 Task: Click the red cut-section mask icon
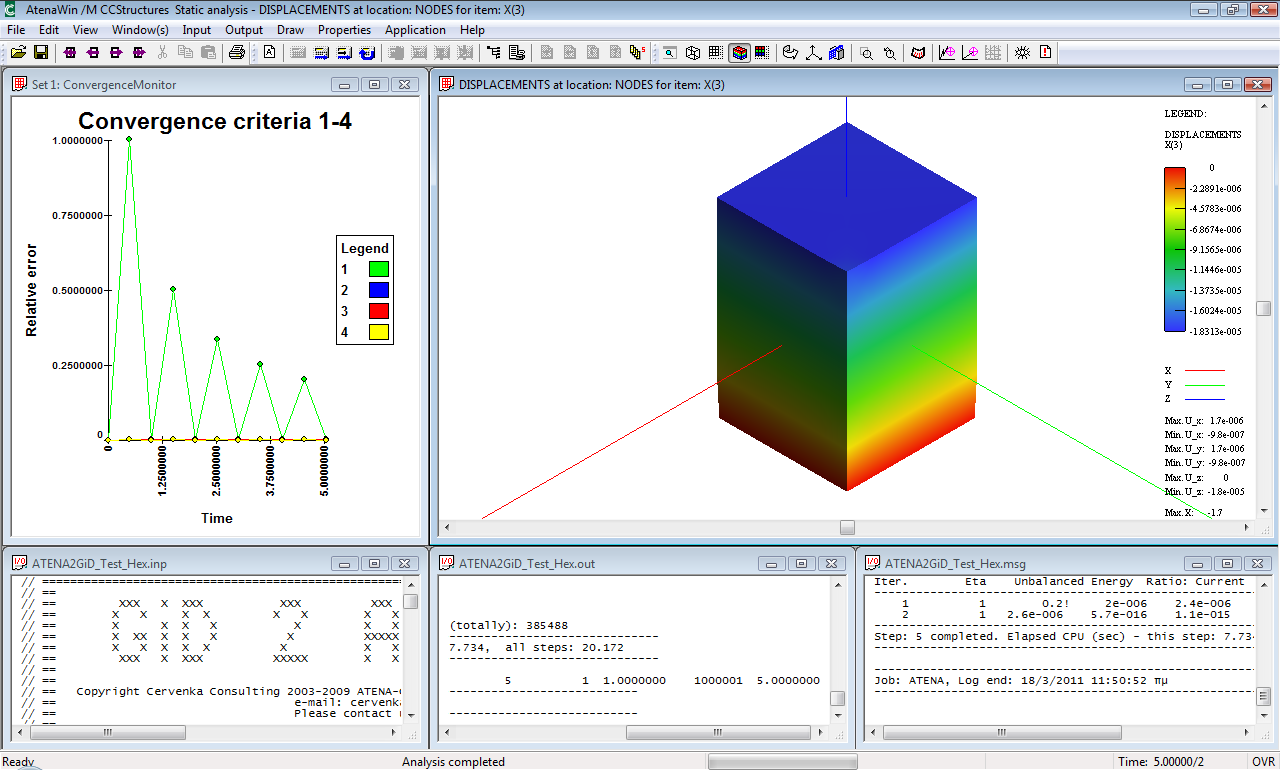(x=917, y=52)
